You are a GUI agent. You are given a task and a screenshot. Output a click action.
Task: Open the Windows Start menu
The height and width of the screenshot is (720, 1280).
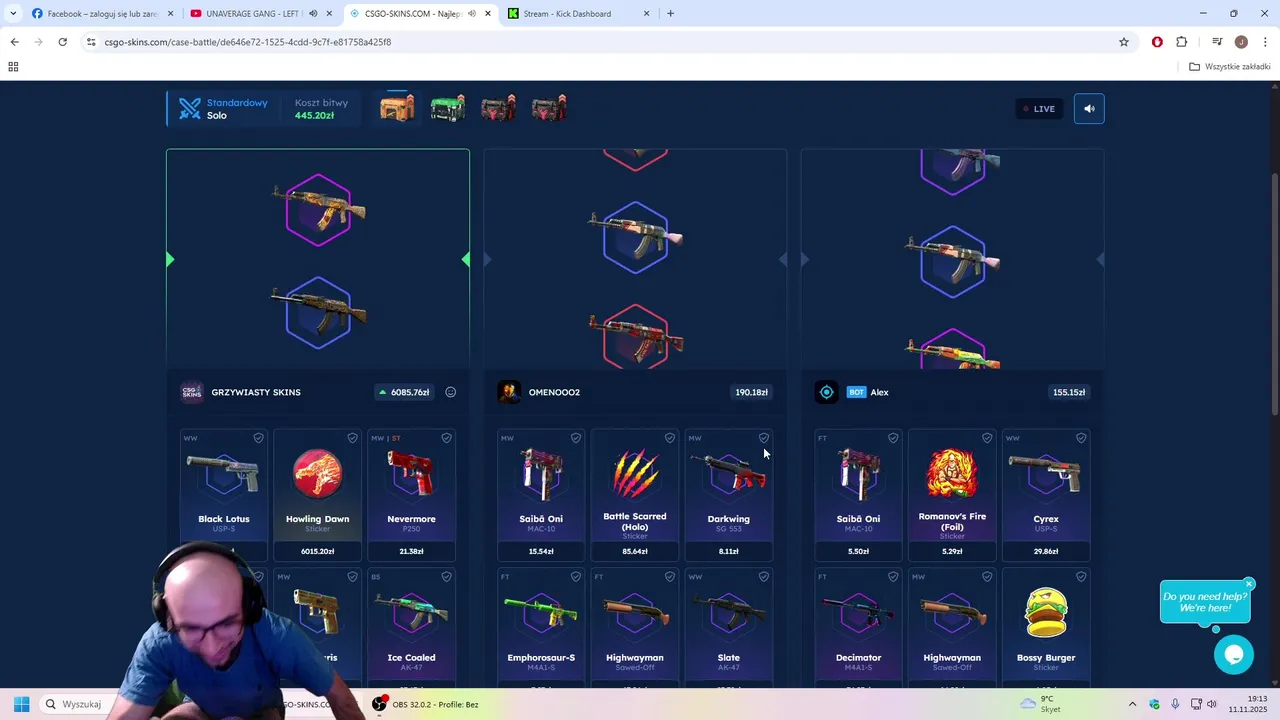(x=21, y=704)
